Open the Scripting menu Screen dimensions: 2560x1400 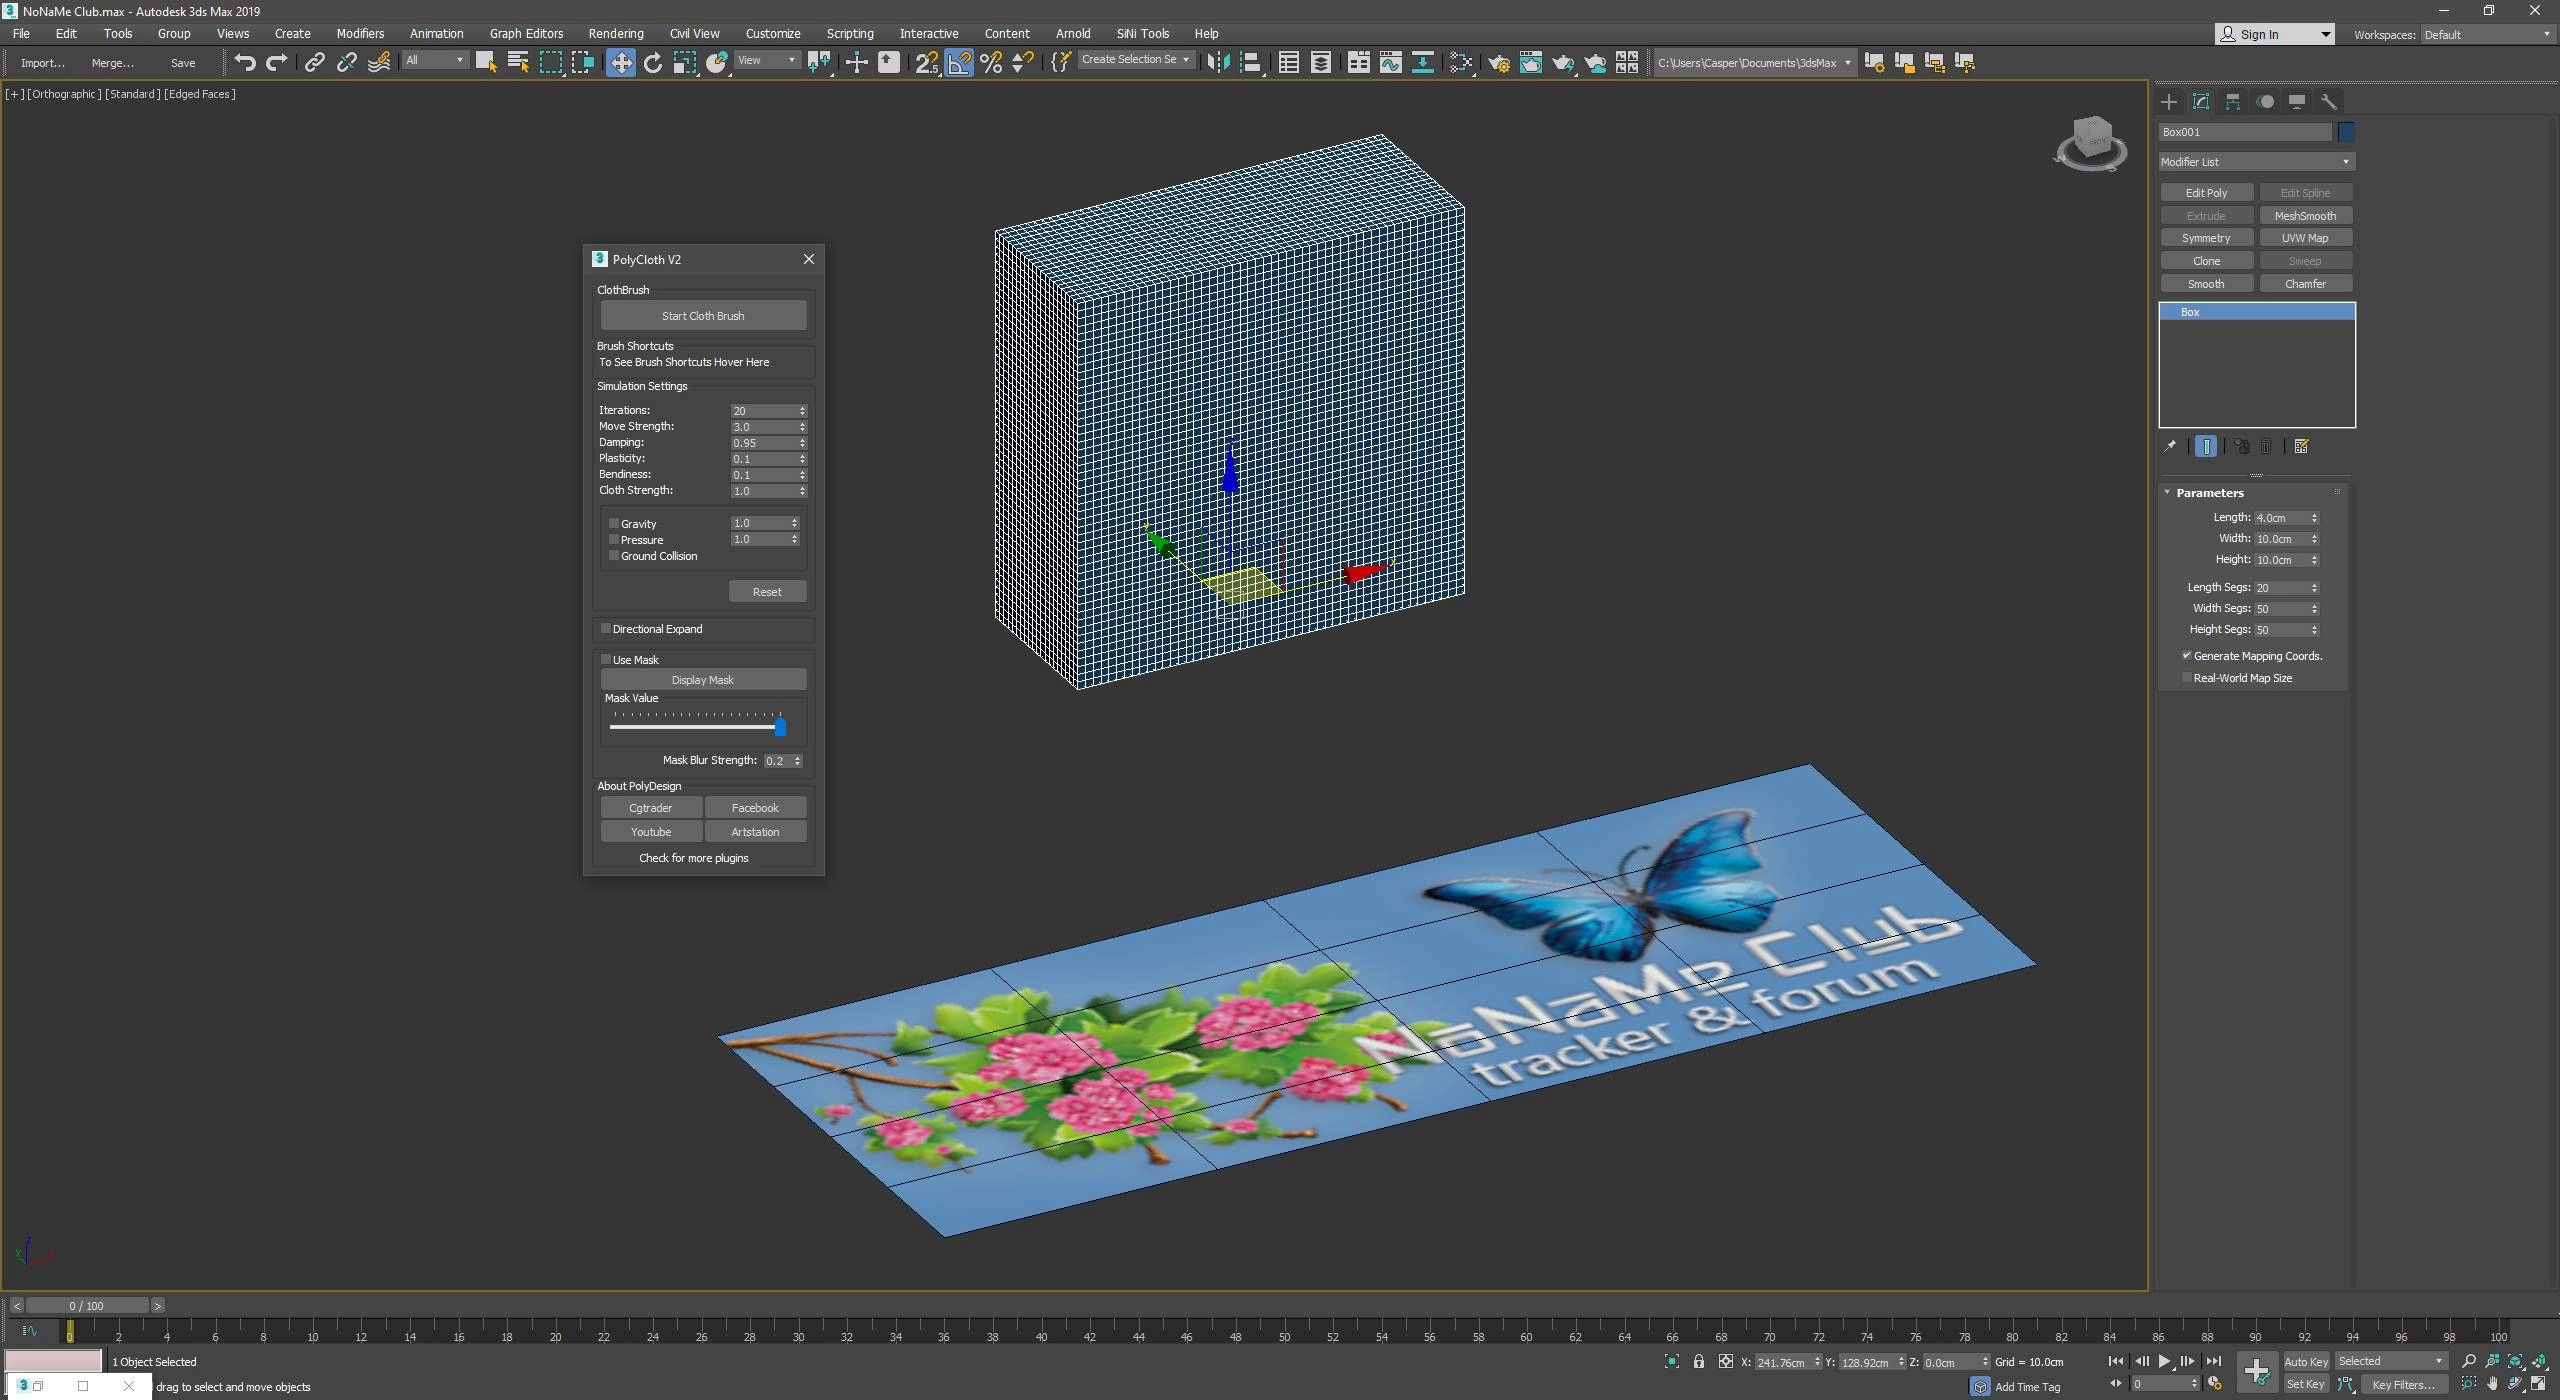(x=850, y=33)
